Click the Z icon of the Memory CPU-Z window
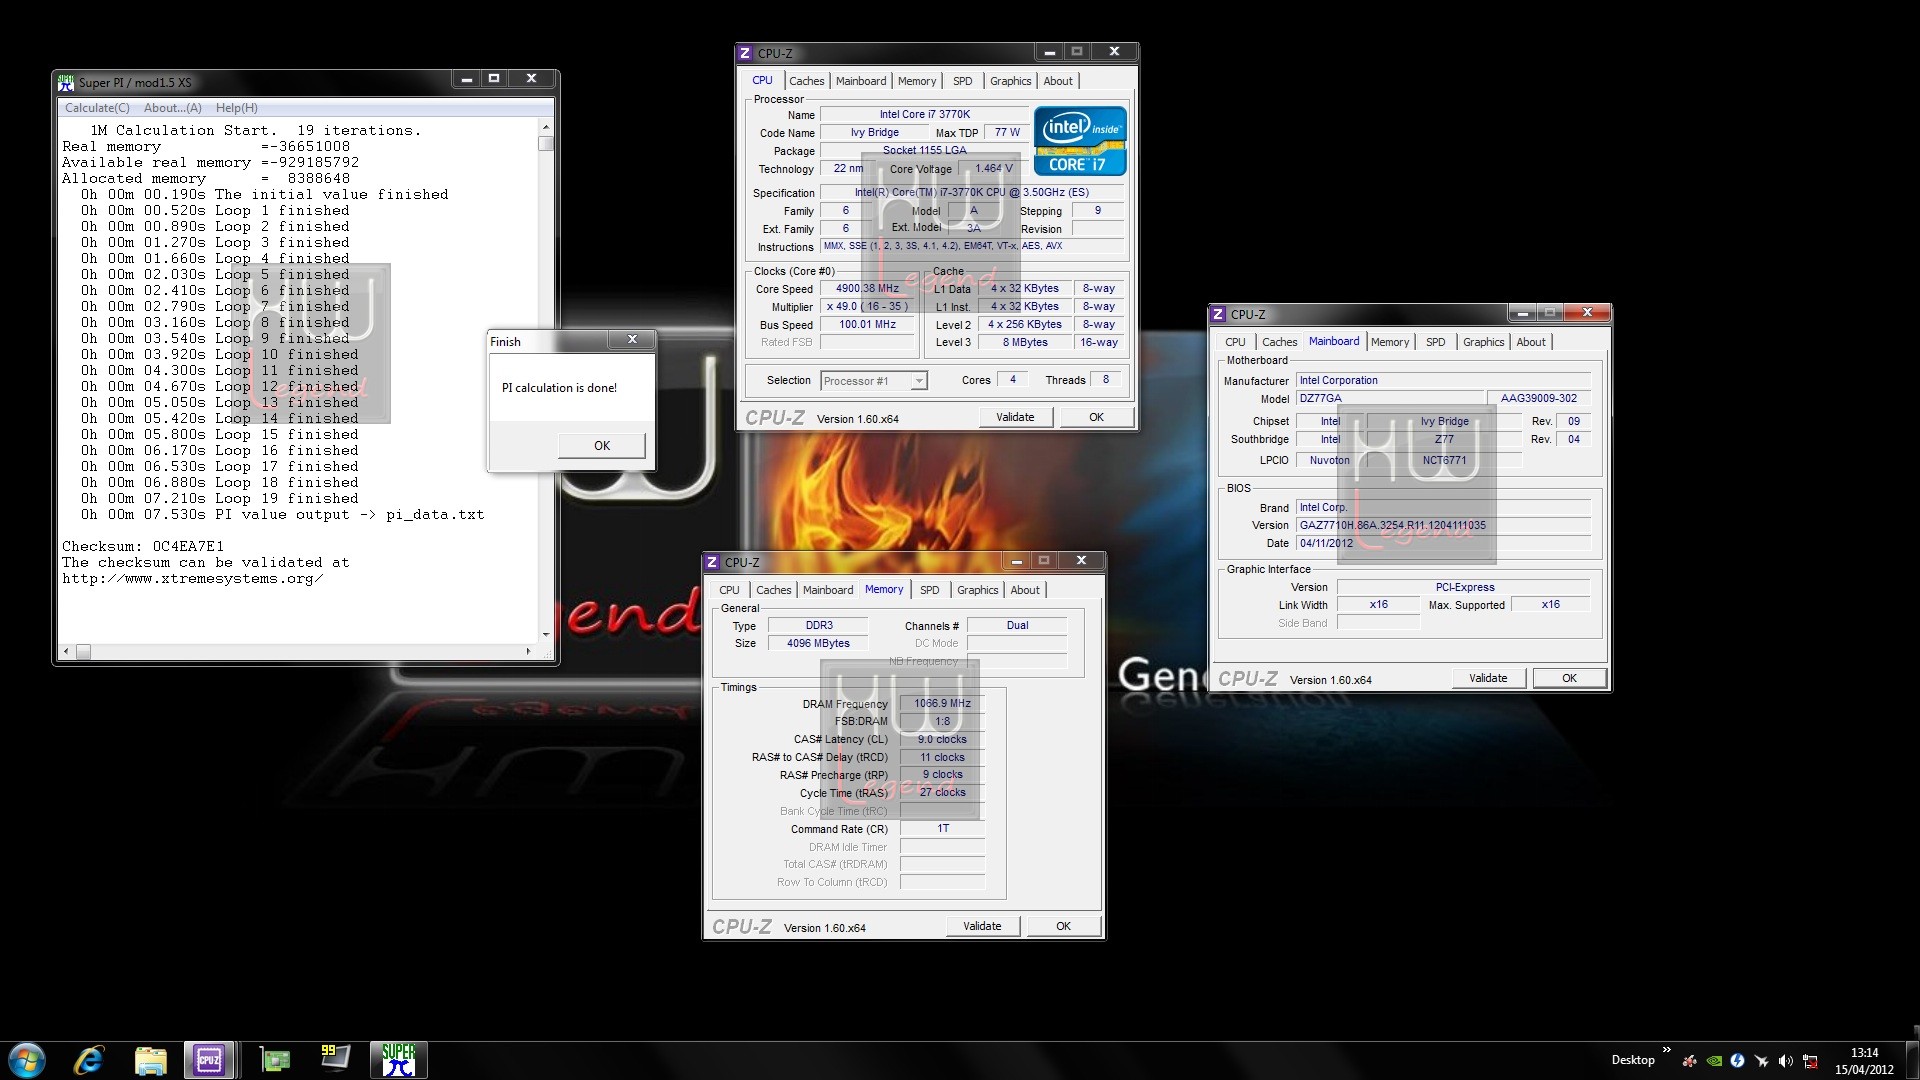The width and height of the screenshot is (1920, 1080). pyautogui.click(x=712, y=562)
